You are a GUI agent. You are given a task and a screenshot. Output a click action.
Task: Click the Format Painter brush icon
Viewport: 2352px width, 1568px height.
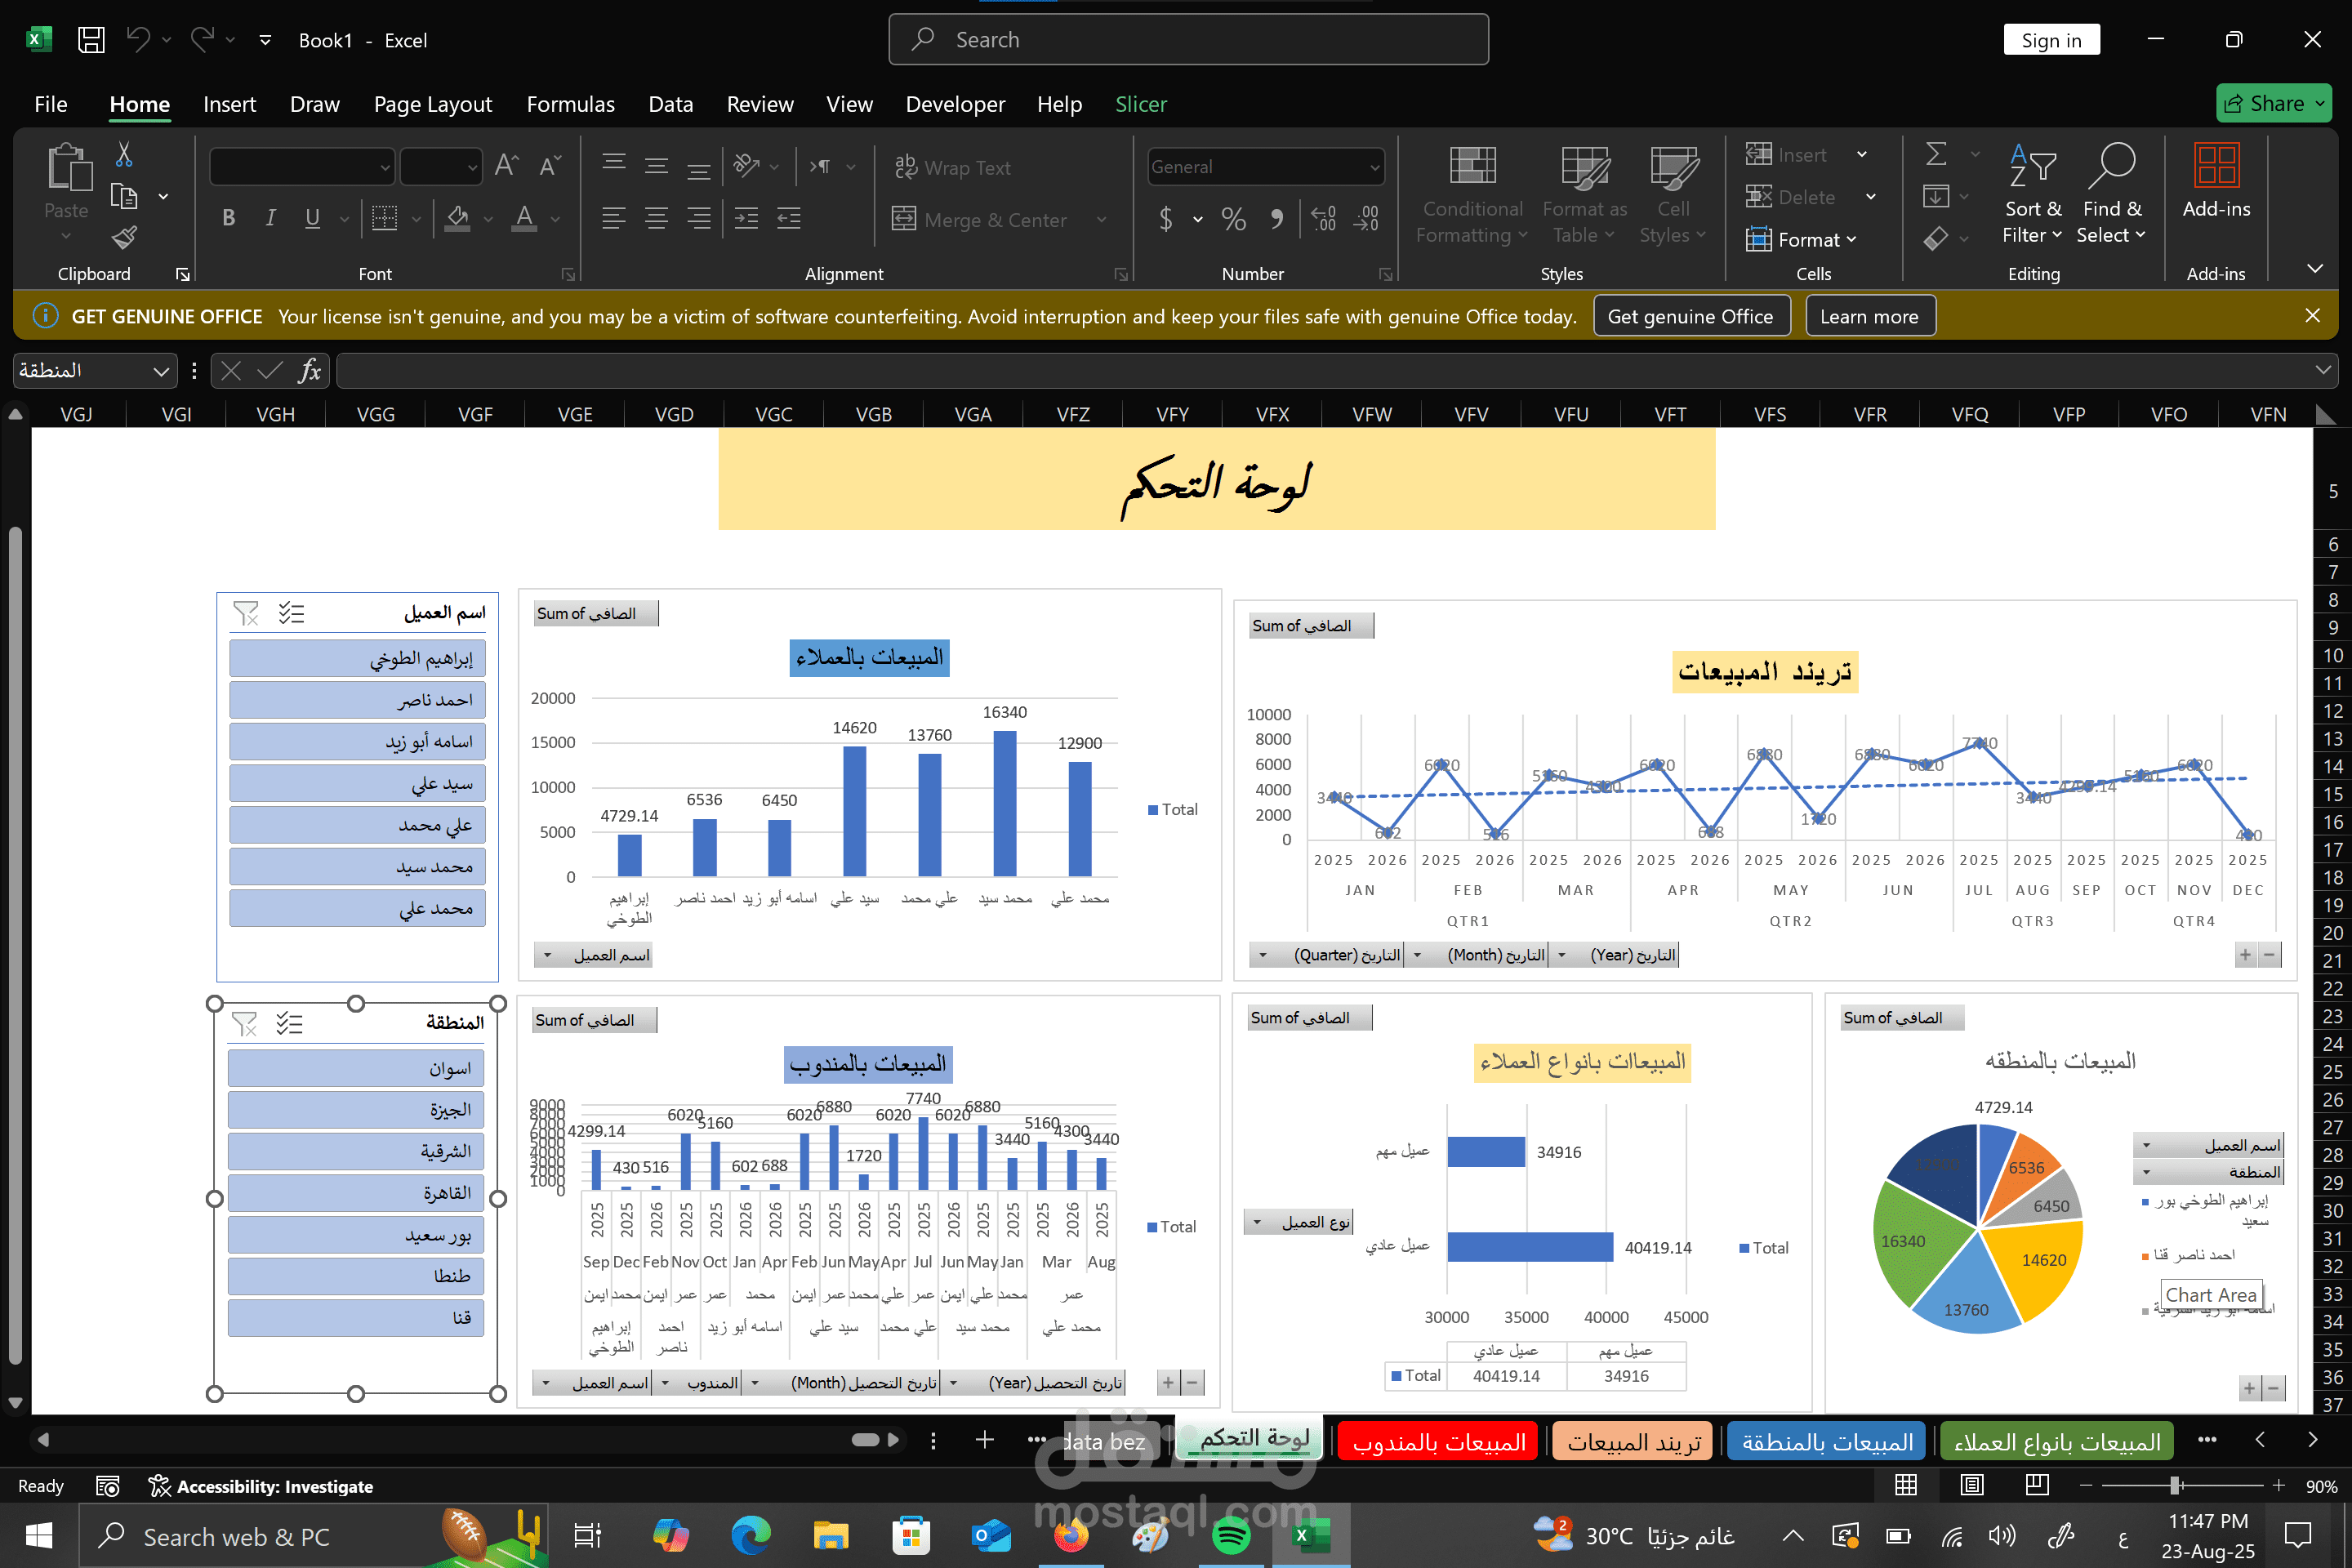[124, 238]
